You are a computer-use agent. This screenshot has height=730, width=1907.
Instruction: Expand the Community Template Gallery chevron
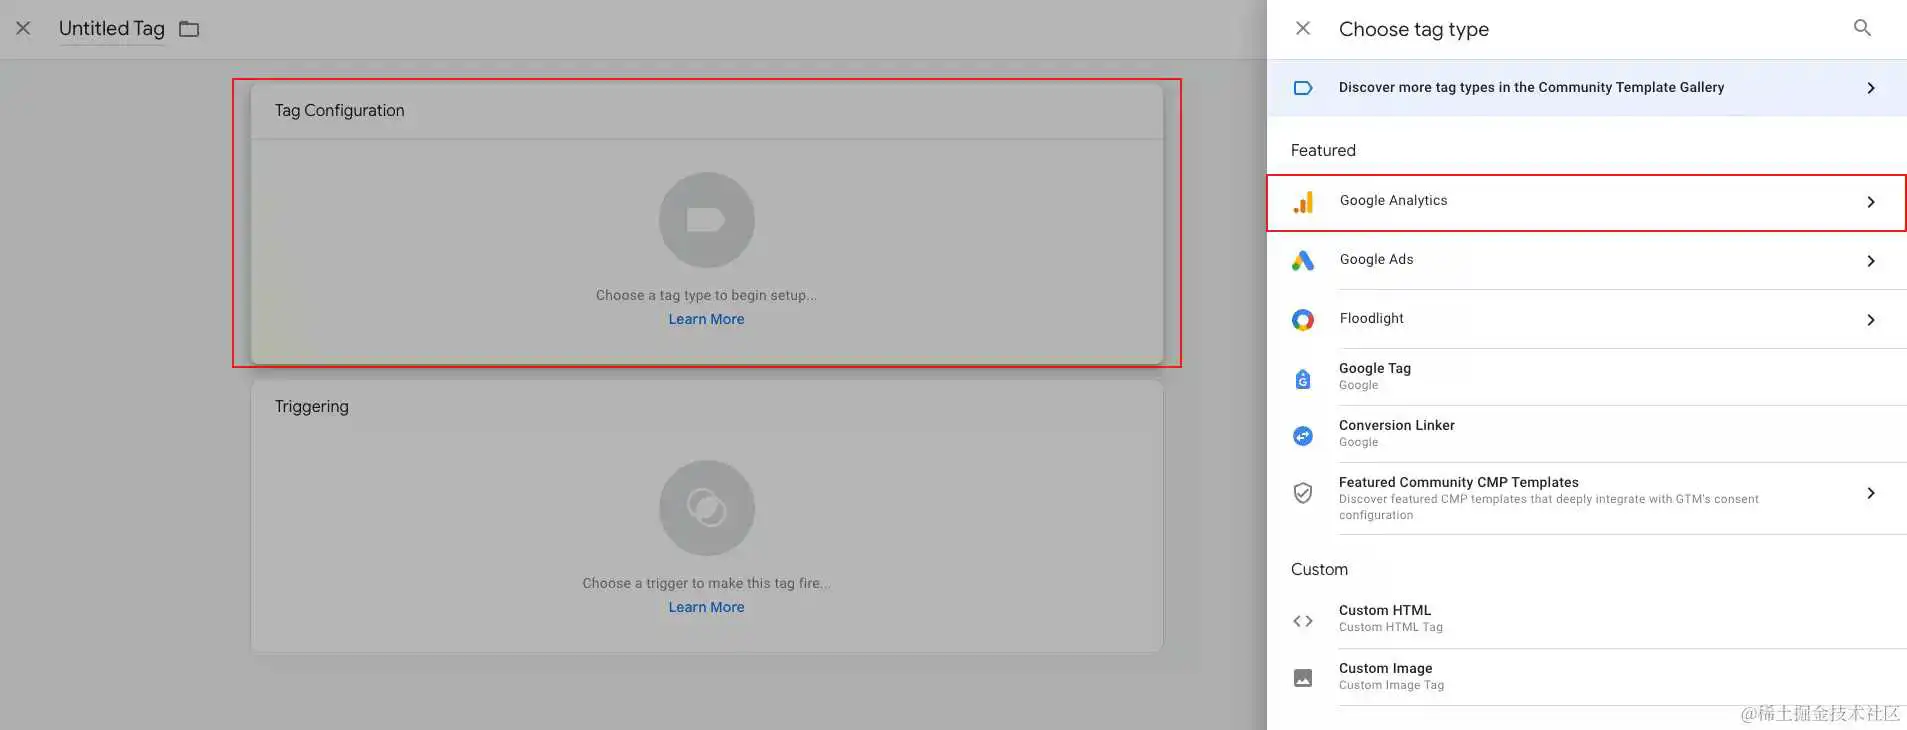tap(1871, 88)
